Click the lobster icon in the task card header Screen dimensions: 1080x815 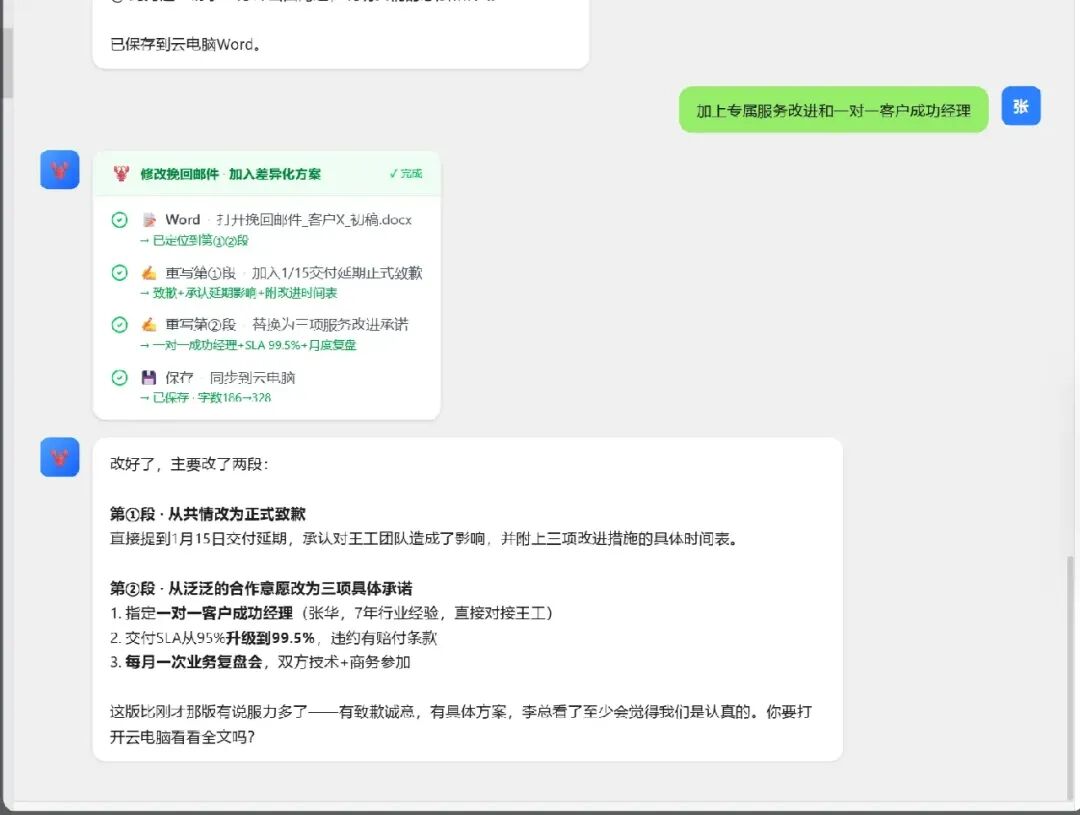[121, 174]
